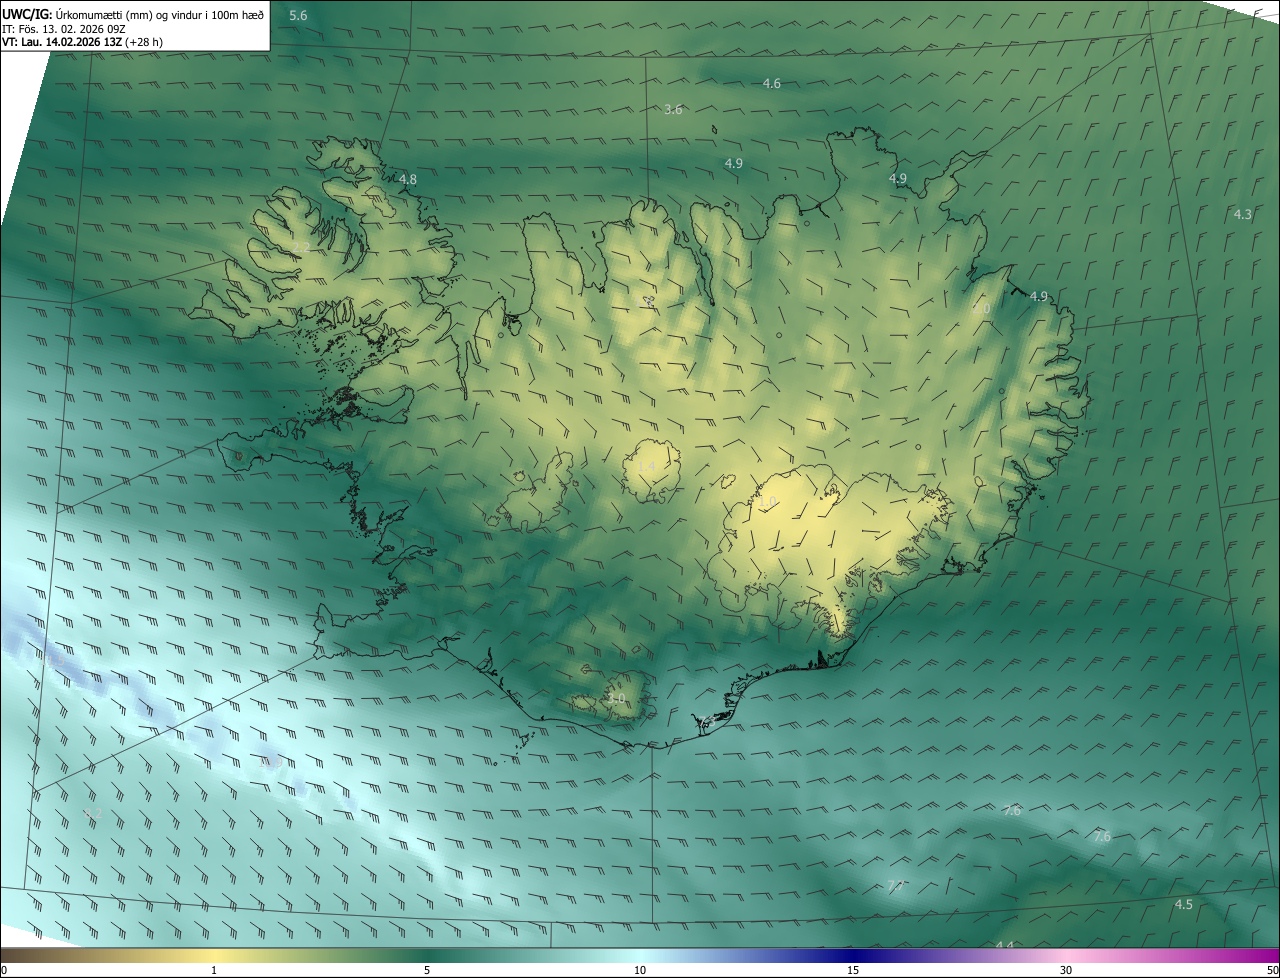Click the map value label 4.8
This screenshot has height=978, width=1280.
(x=407, y=179)
